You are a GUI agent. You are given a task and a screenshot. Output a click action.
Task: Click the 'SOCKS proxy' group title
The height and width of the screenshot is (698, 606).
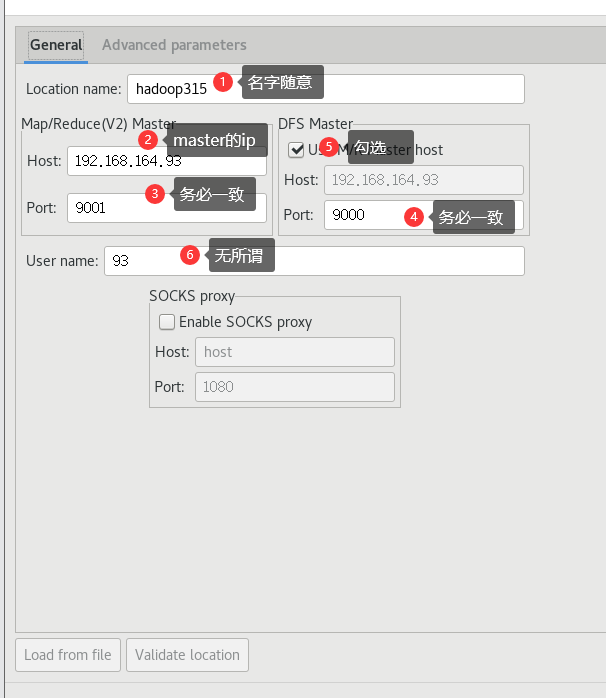click(192, 296)
